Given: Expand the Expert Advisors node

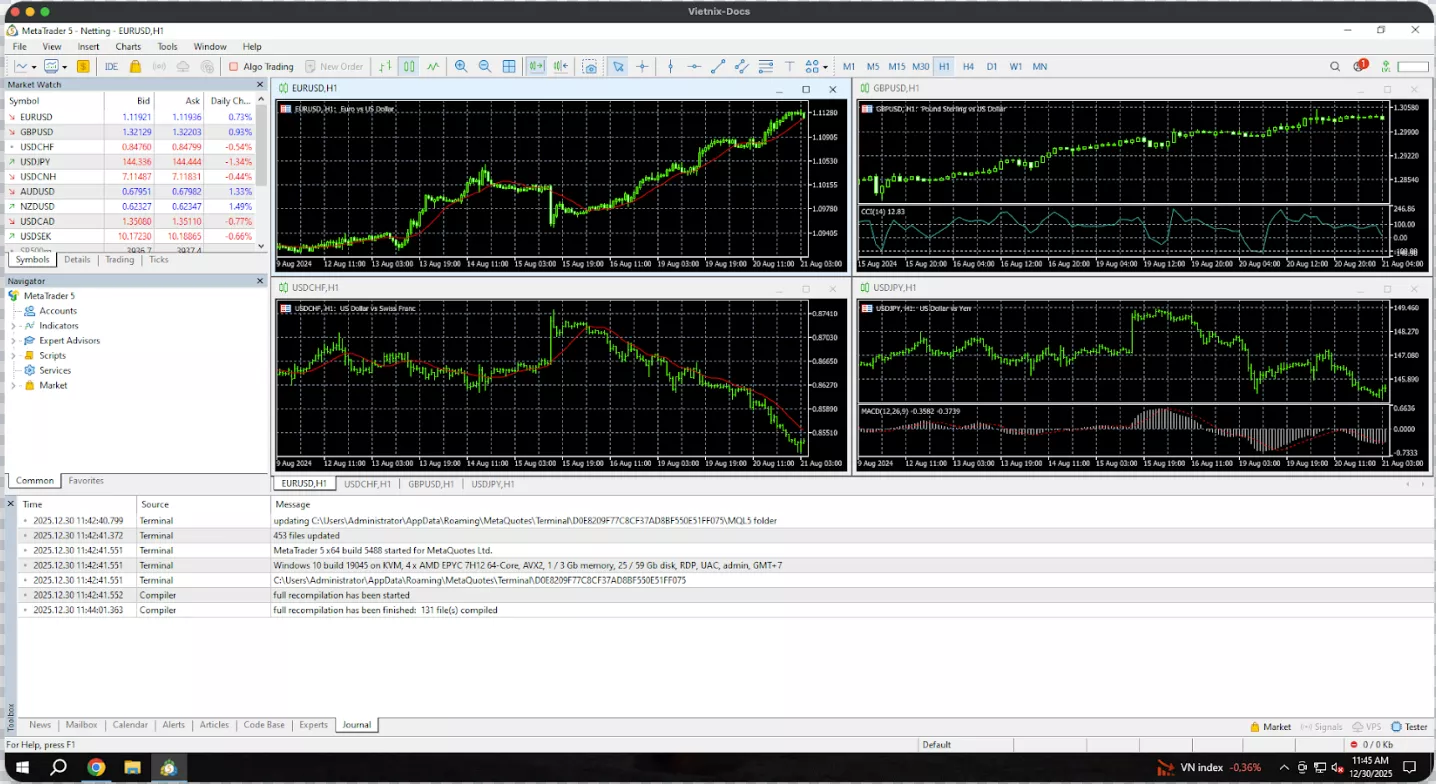Looking at the screenshot, I should pos(15,341).
